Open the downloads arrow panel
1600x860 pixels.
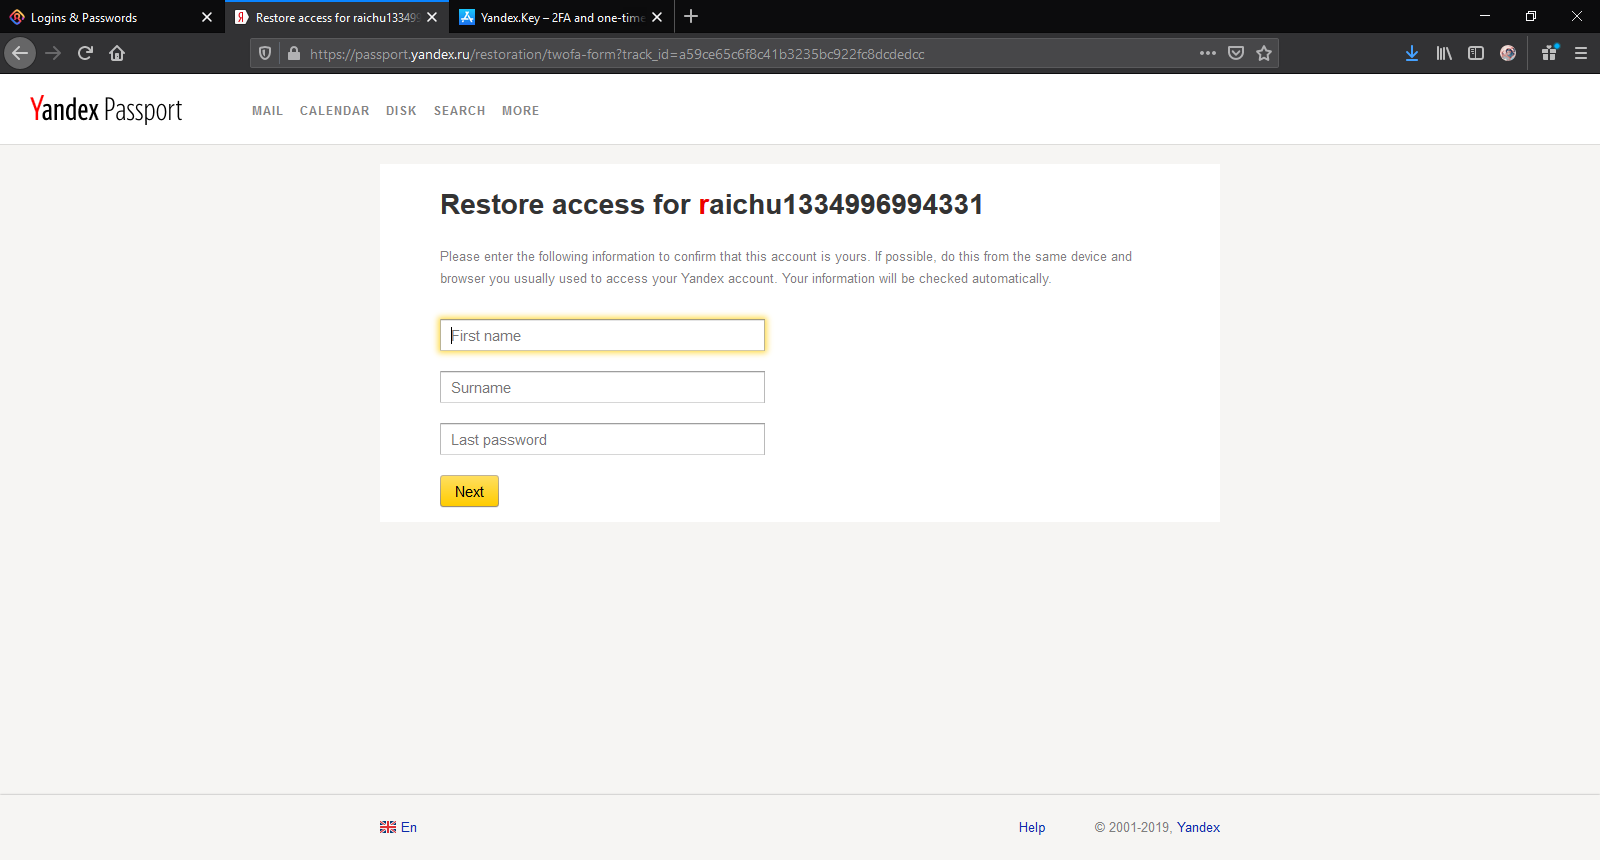(x=1412, y=53)
